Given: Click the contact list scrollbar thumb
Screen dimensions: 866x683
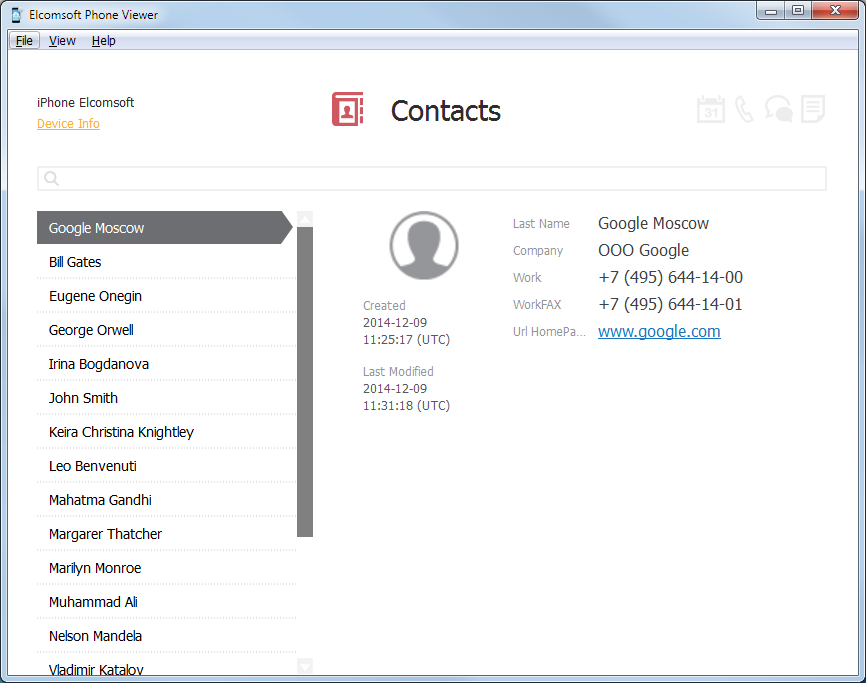Looking at the screenshot, I should tap(305, 380).
